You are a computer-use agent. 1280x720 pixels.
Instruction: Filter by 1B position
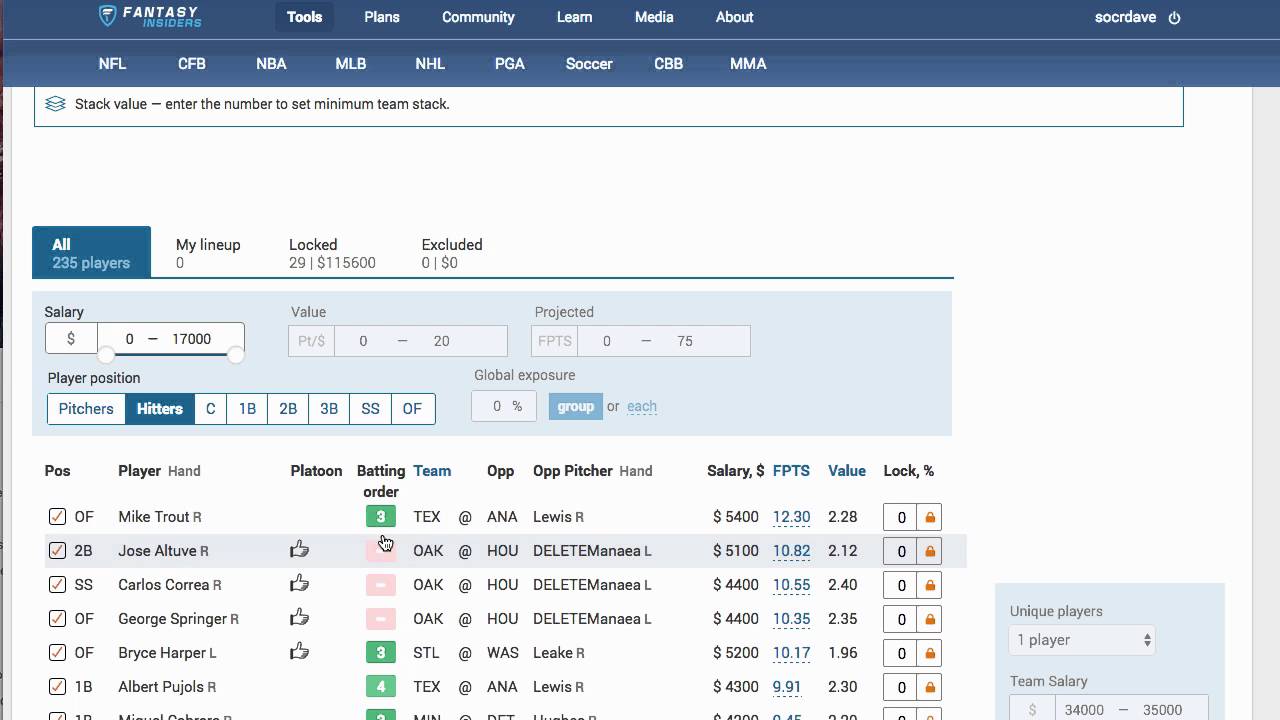(247, 409)
